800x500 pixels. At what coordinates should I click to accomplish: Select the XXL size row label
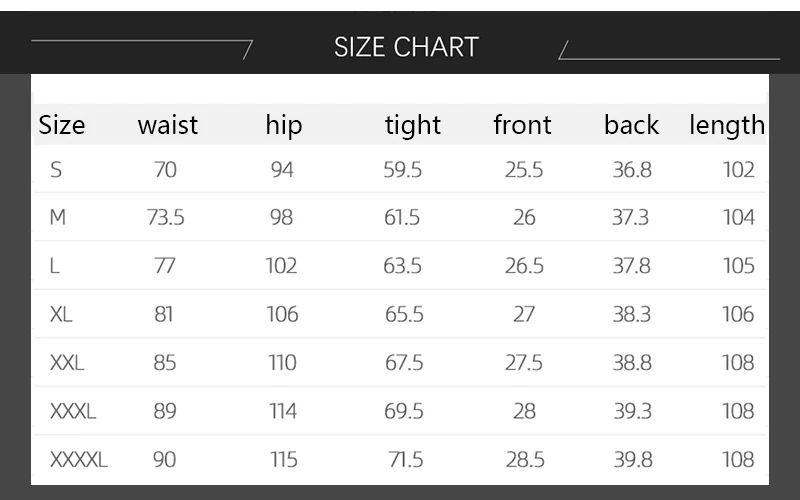[67, 363]
